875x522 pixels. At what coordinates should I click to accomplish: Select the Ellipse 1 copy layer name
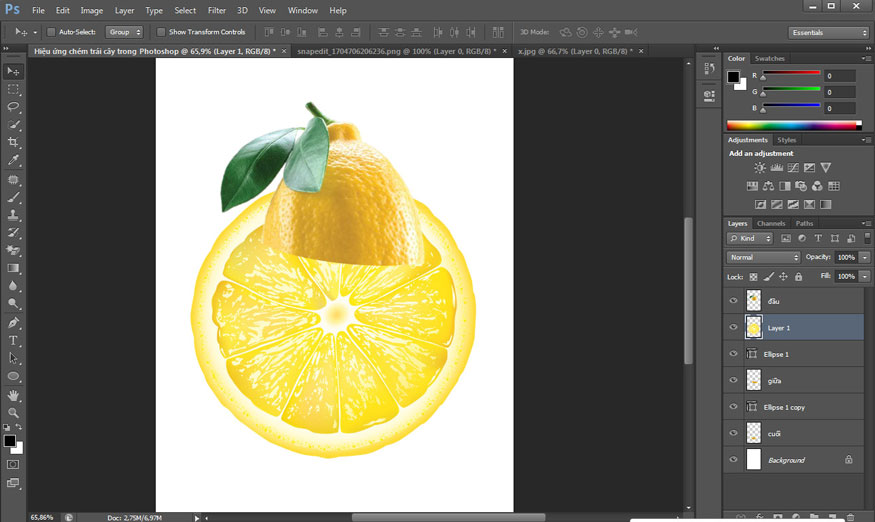[x=784, y=408]
